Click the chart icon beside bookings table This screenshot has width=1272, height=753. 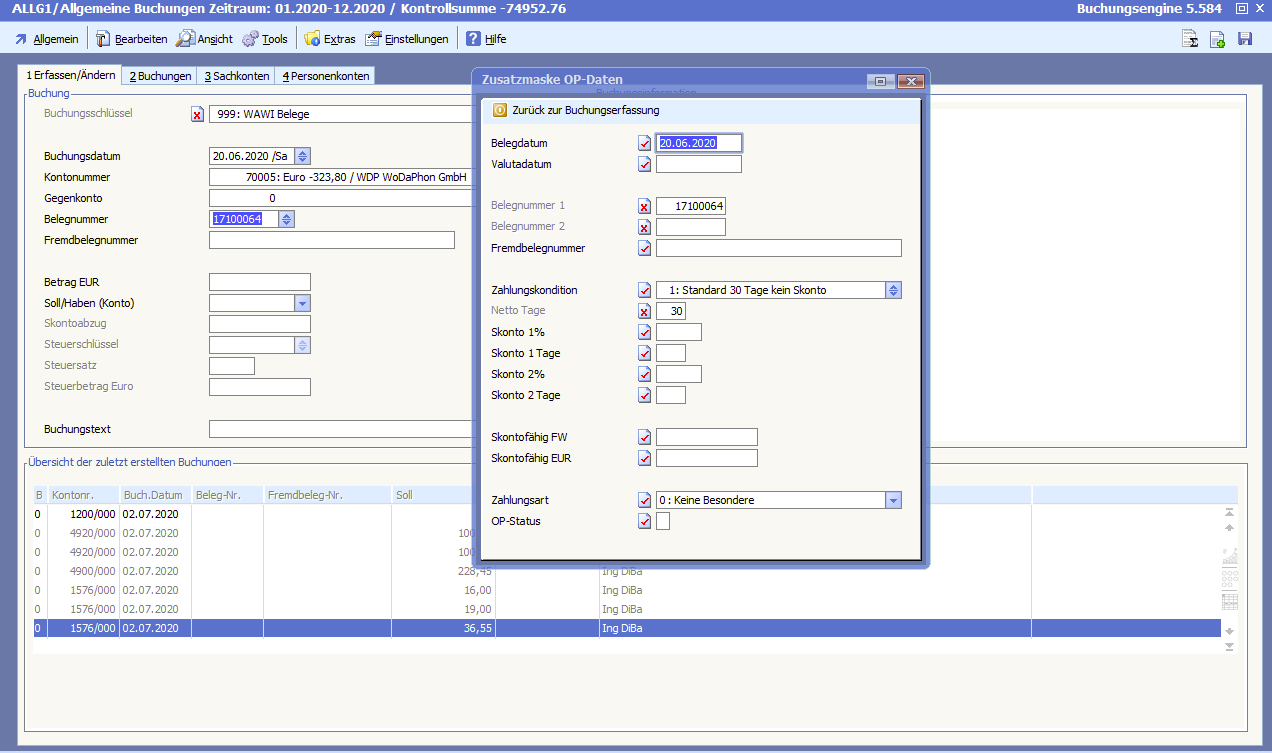click(1229, 556)
